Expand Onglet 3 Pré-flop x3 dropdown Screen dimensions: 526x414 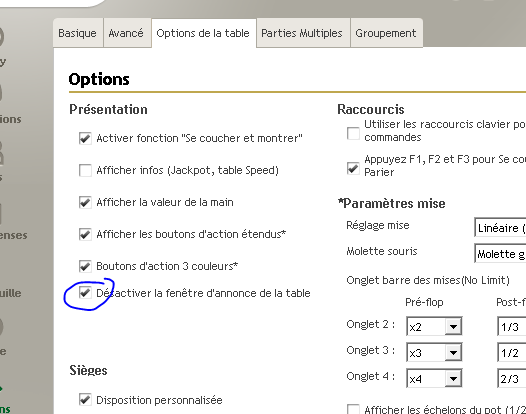point(434,352)
